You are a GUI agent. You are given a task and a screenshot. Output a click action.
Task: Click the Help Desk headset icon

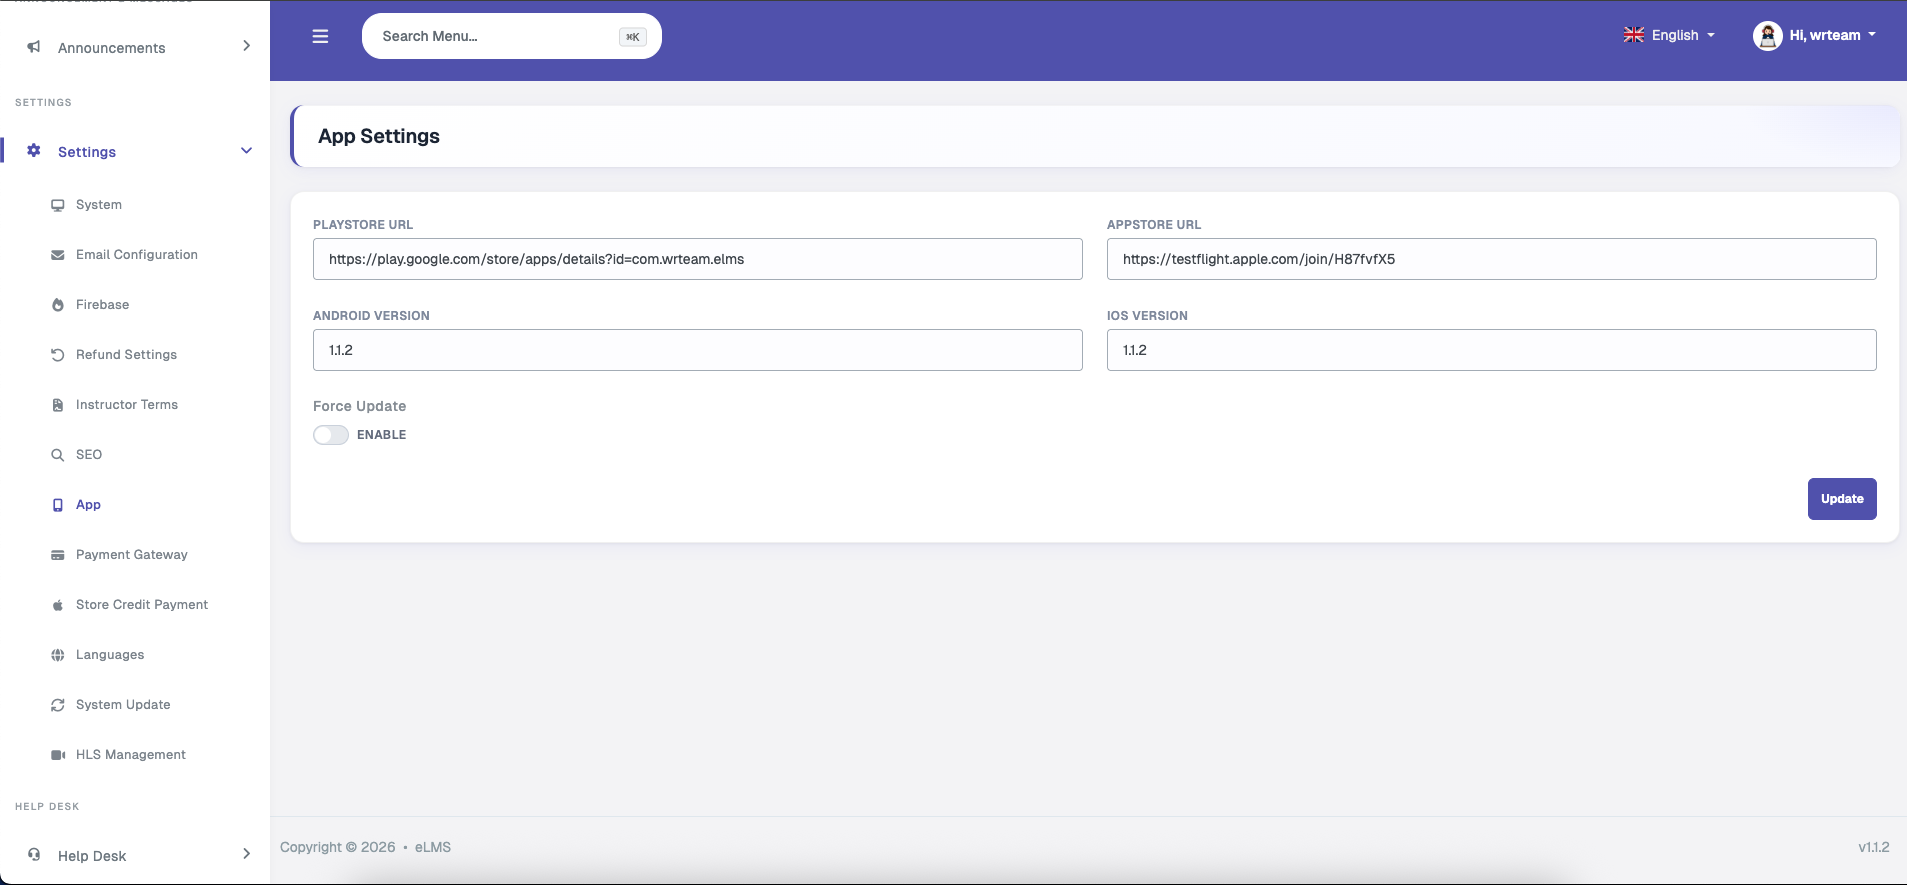[34, 854]
